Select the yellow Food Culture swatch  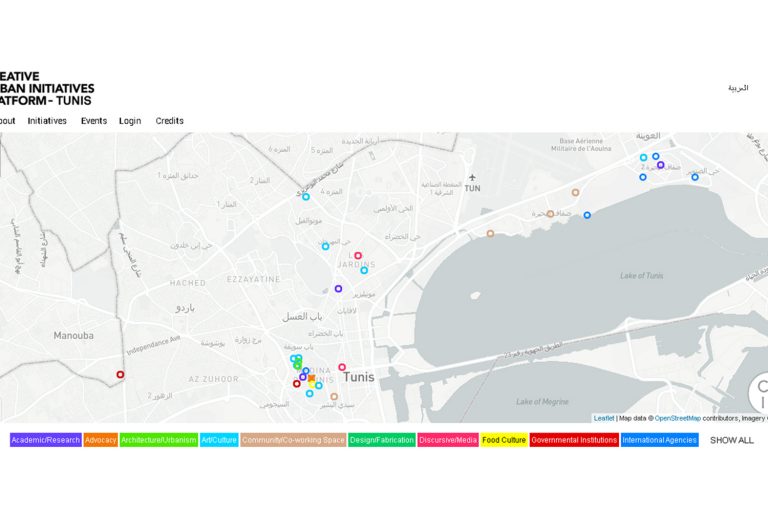coord(504,440)
